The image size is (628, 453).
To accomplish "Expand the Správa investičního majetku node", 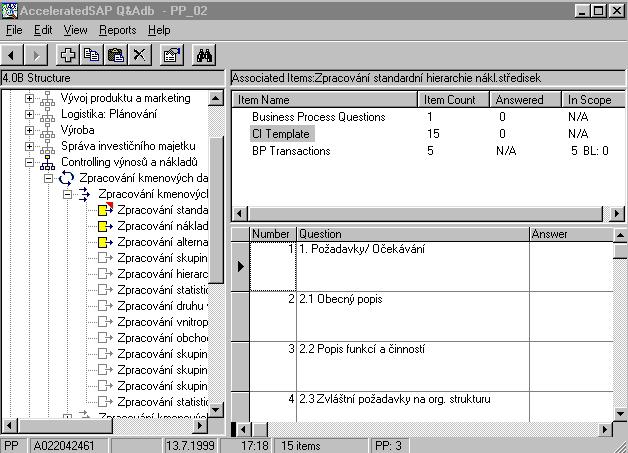I will coord(29,146).
